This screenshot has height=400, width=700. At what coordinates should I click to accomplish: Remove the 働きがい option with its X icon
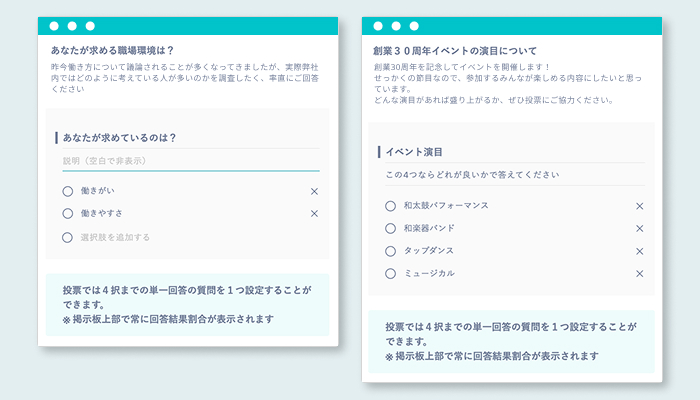[x=314, y=191]
